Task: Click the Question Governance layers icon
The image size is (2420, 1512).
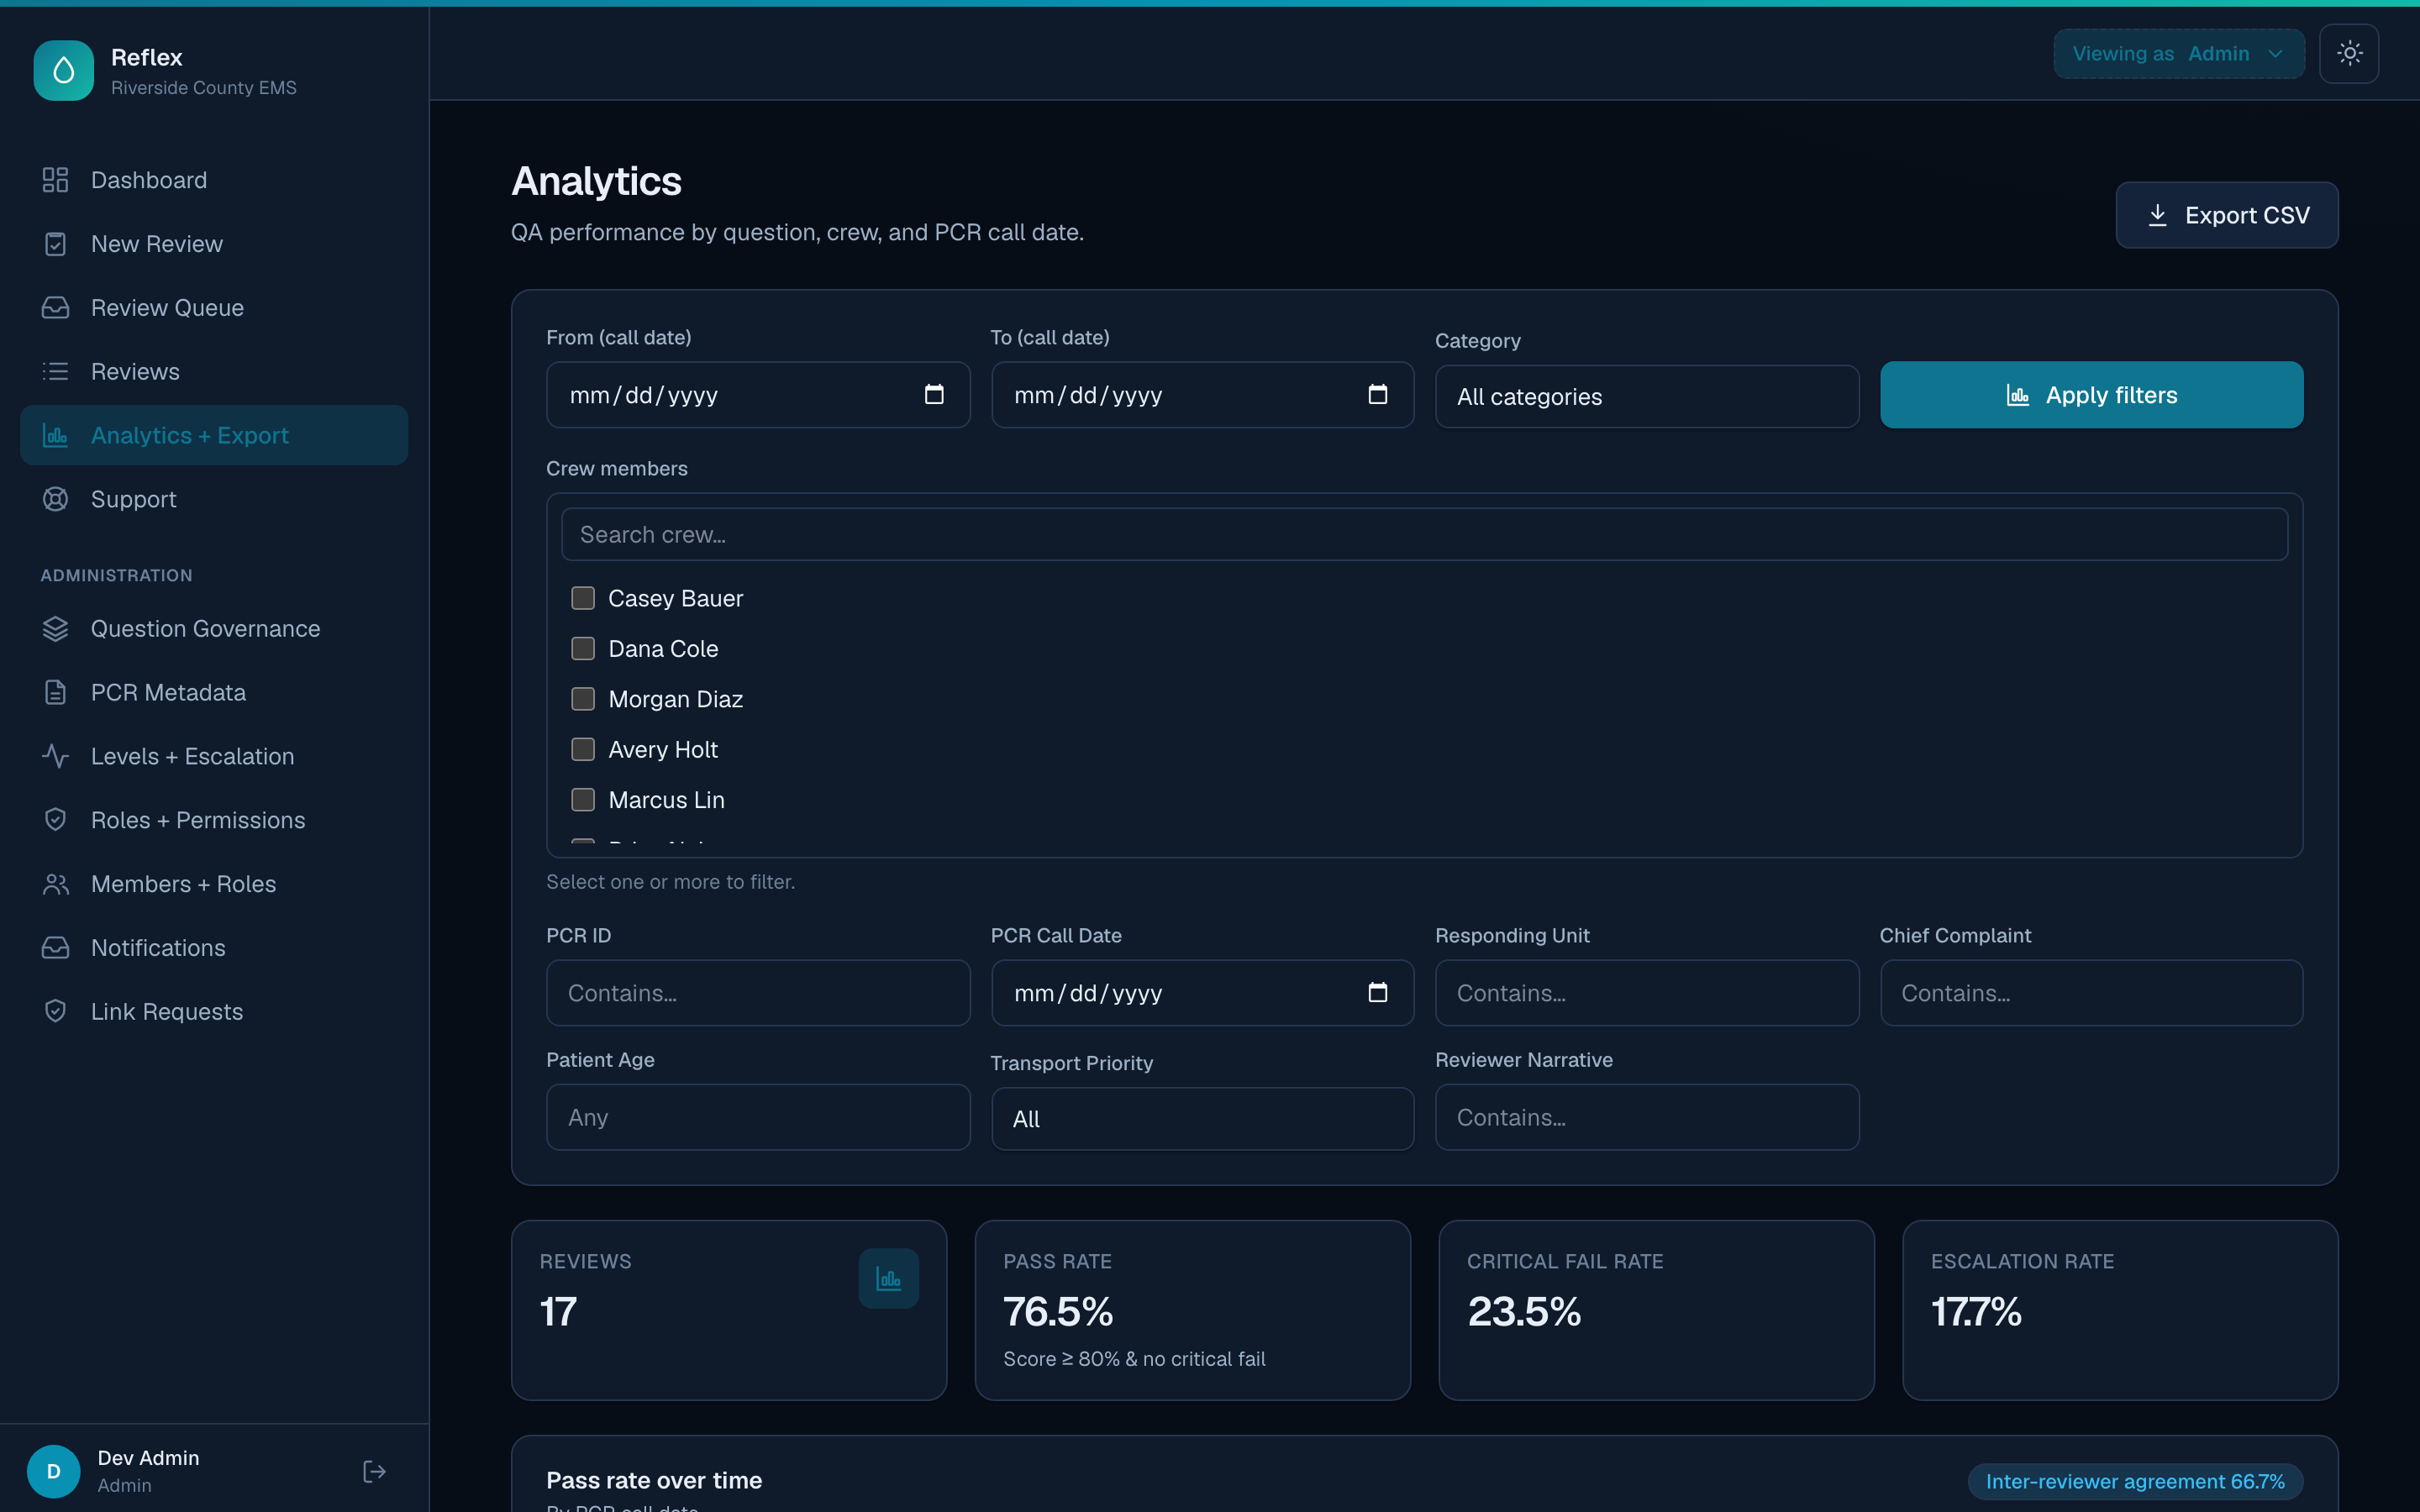Action: coord(55,629)
